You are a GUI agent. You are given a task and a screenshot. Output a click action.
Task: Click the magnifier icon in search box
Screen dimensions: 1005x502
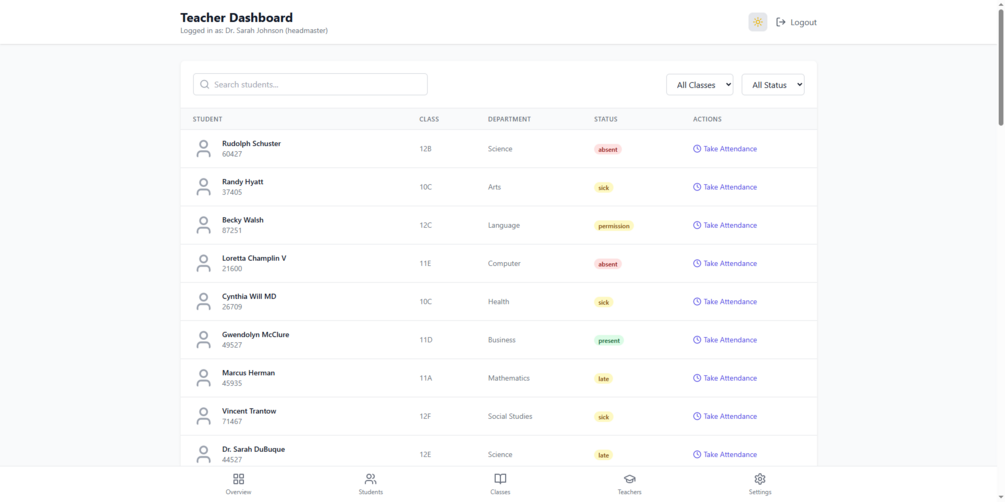pyautogui.click(x=205, y=85)
